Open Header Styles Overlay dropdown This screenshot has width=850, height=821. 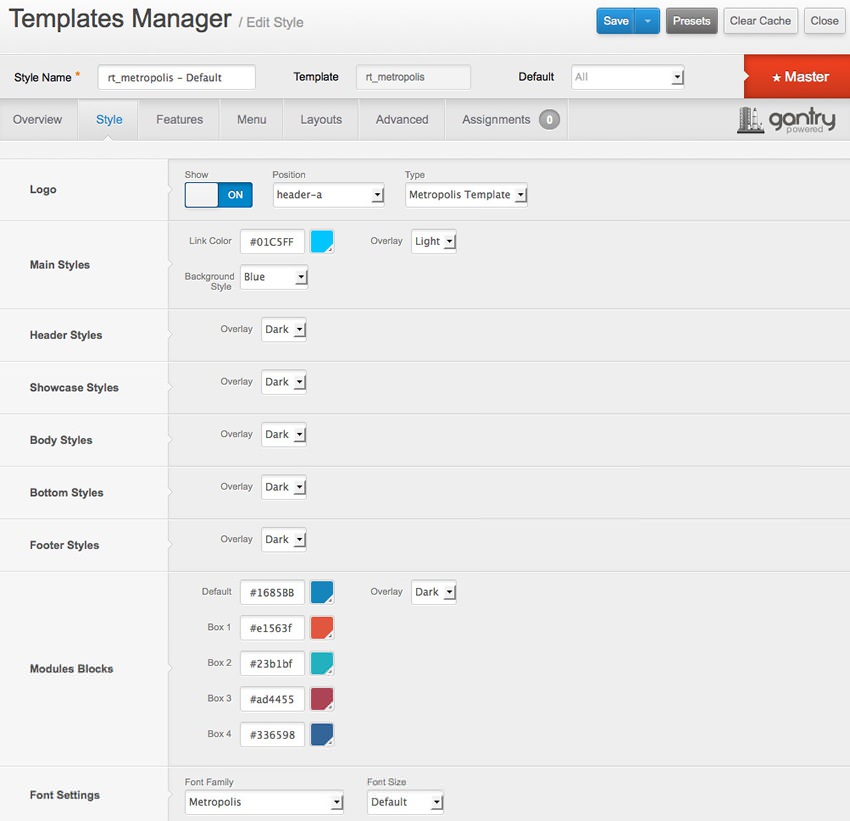click(284, 330)
